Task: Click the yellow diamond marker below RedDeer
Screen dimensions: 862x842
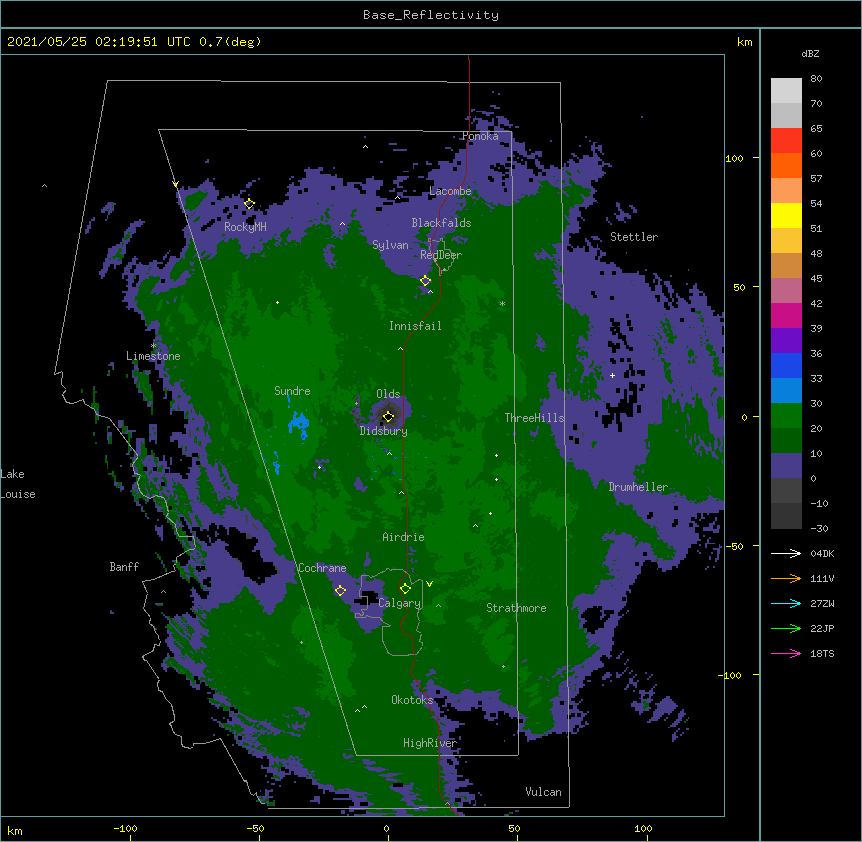Action: point(426,281)
